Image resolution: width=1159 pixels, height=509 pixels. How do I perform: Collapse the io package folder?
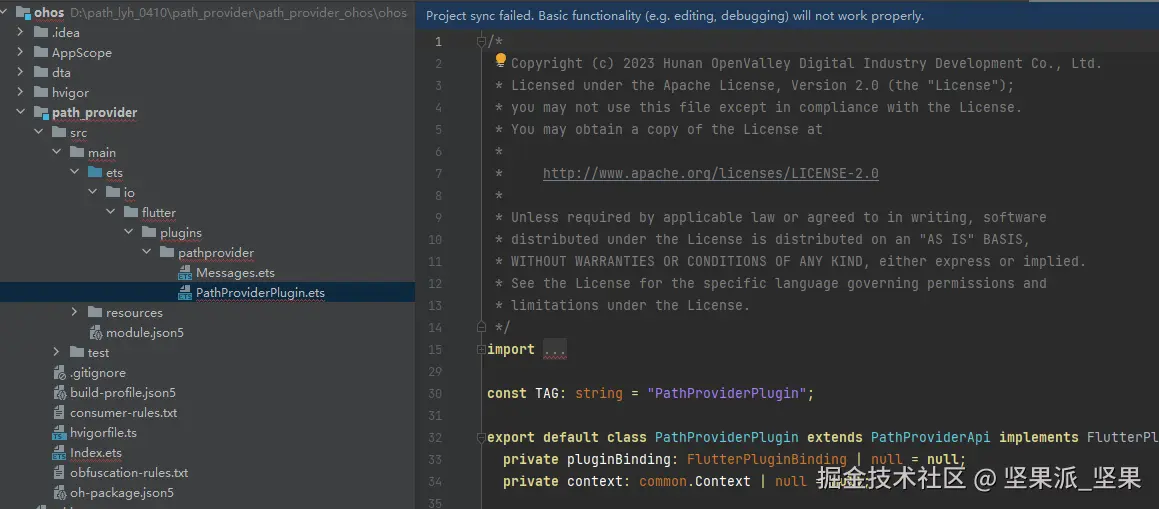tap(93, 193)
